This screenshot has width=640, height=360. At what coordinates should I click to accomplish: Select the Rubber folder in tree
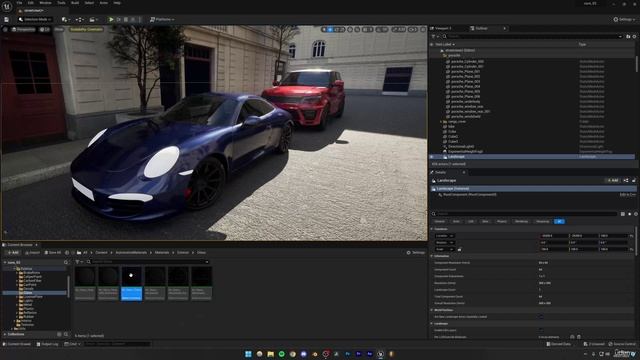tap(29, 317)
